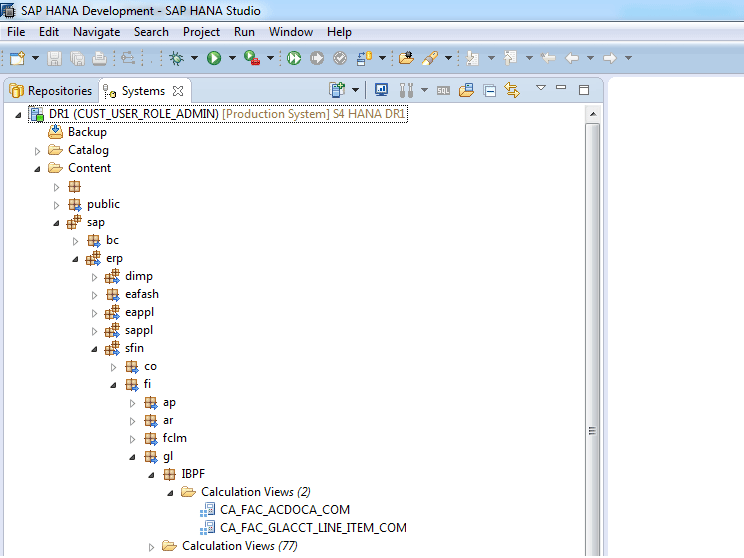
Task: Click the Print toolbar icon
Action: pos(99,58)
